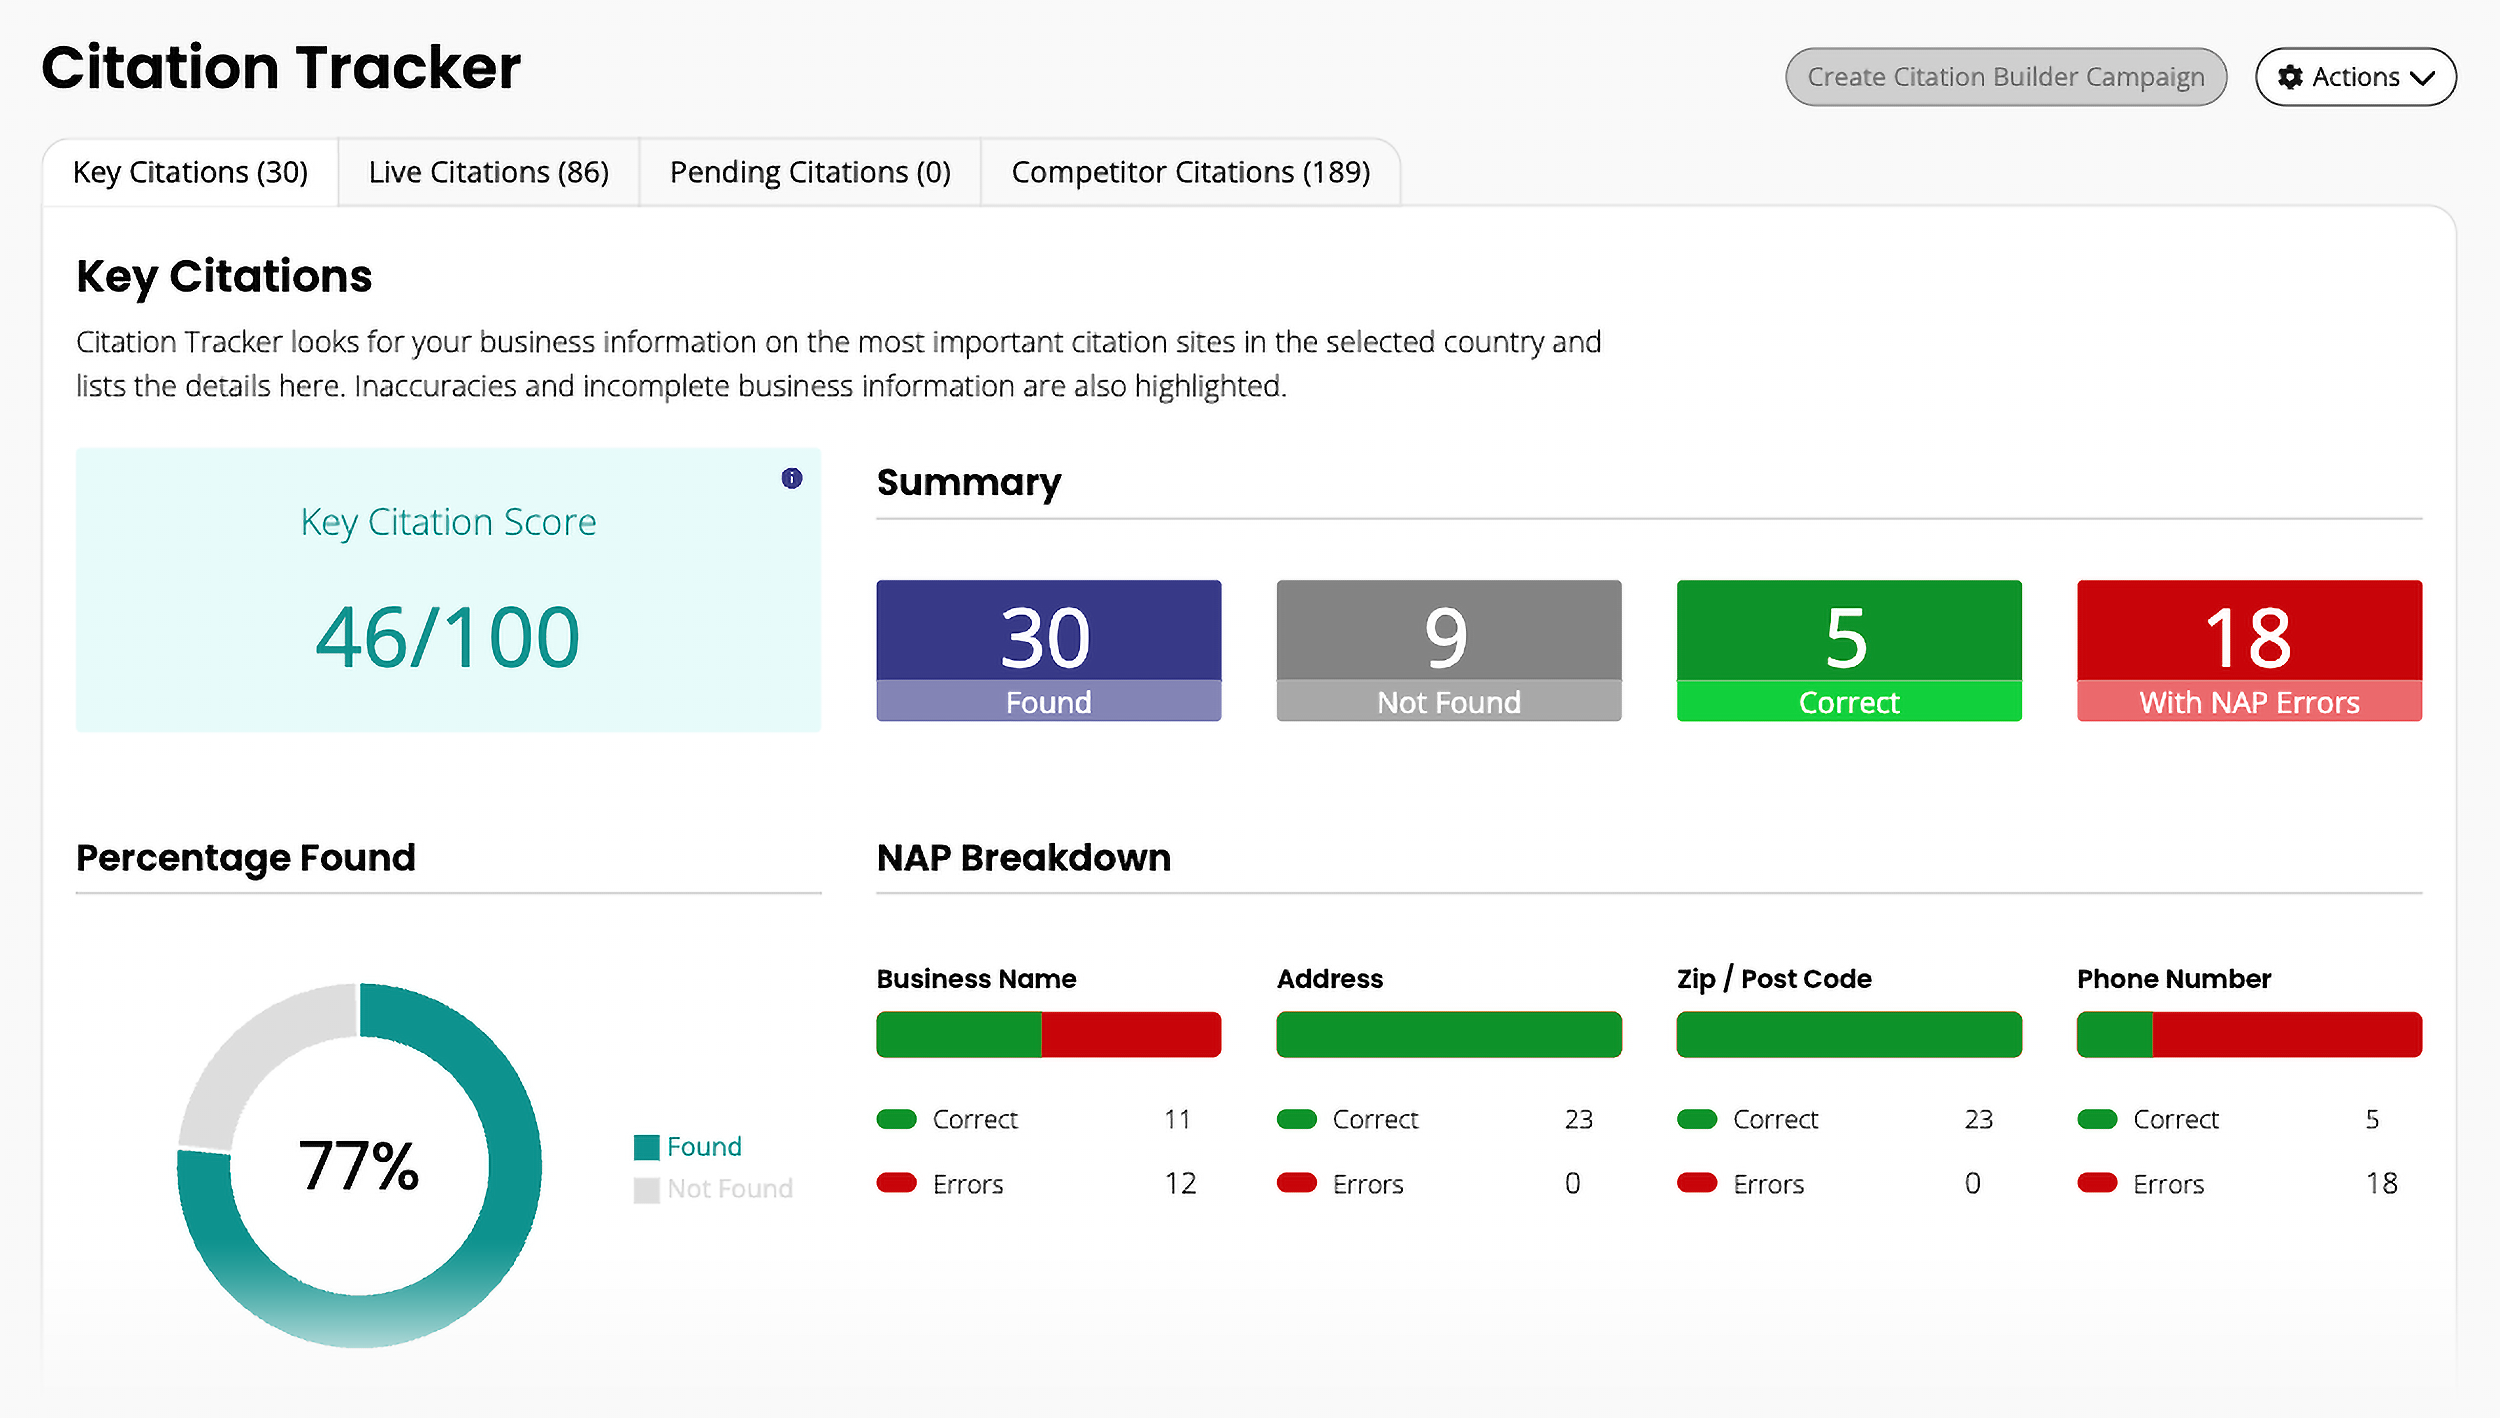Click the Summary heading
Viewport: 2500px width, 1418px height.
pos(968,483)
